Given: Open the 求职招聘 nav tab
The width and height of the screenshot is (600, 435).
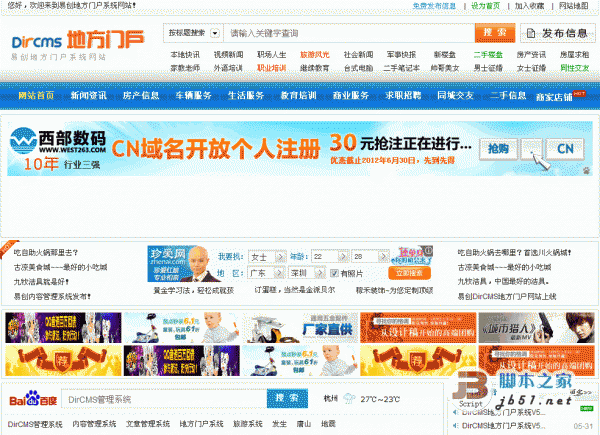Looking at the screenshot, I should (x=403, y=95).
